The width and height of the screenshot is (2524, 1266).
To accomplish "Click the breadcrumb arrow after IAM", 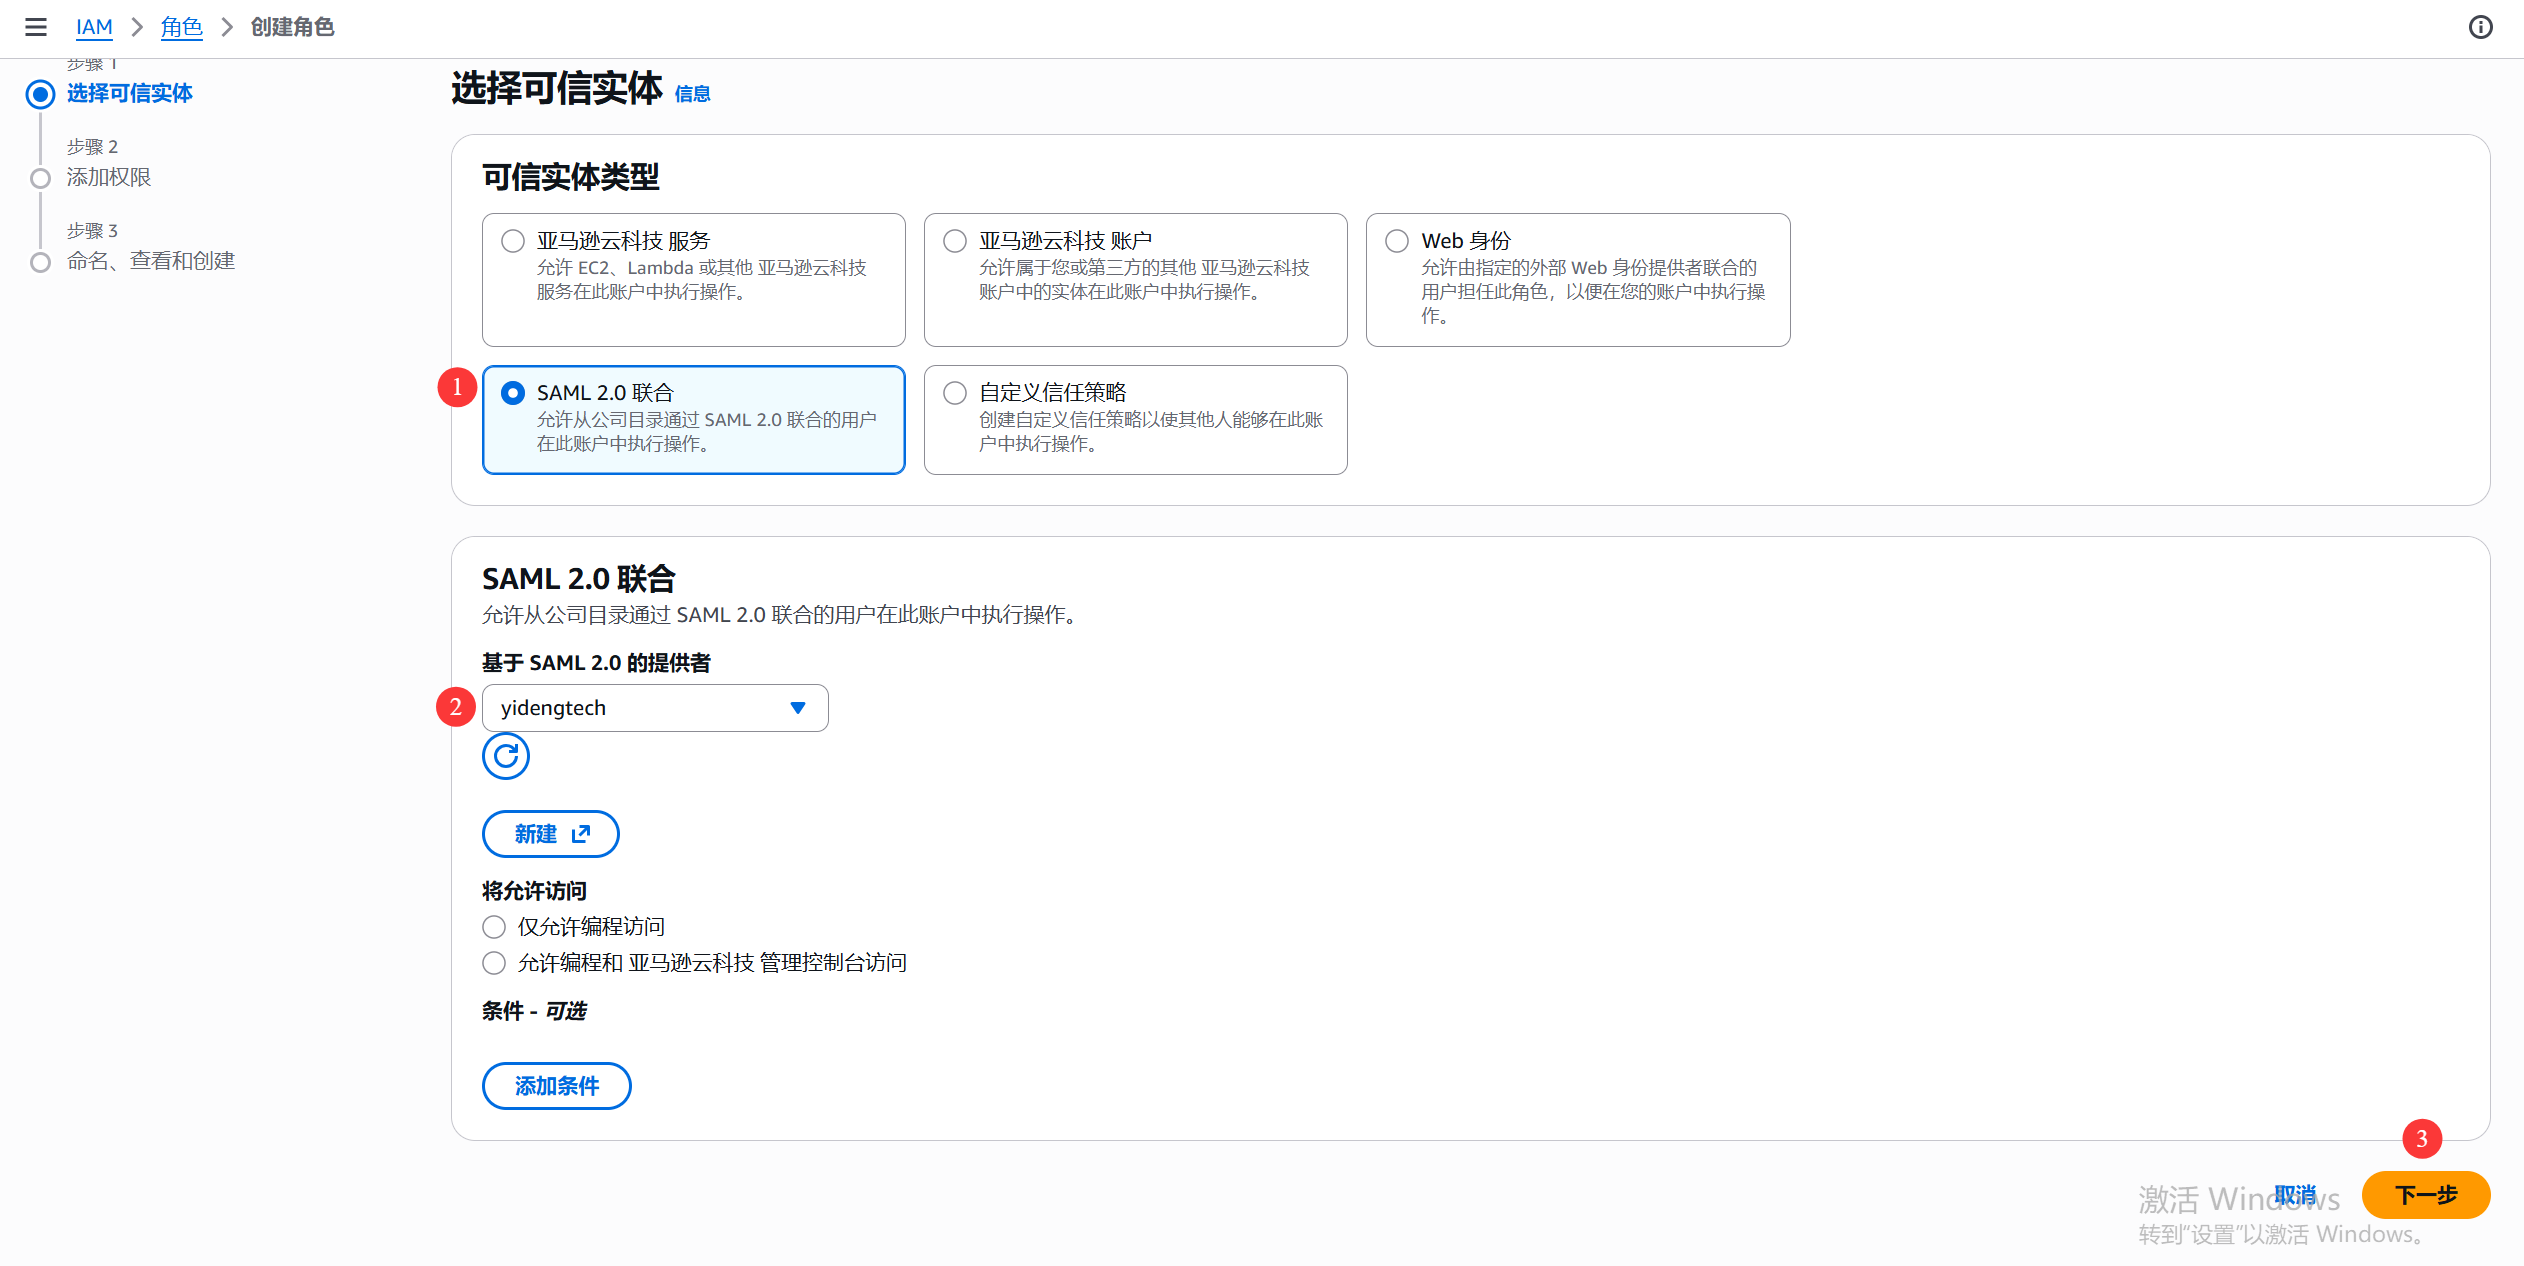I will pos(137,27).
